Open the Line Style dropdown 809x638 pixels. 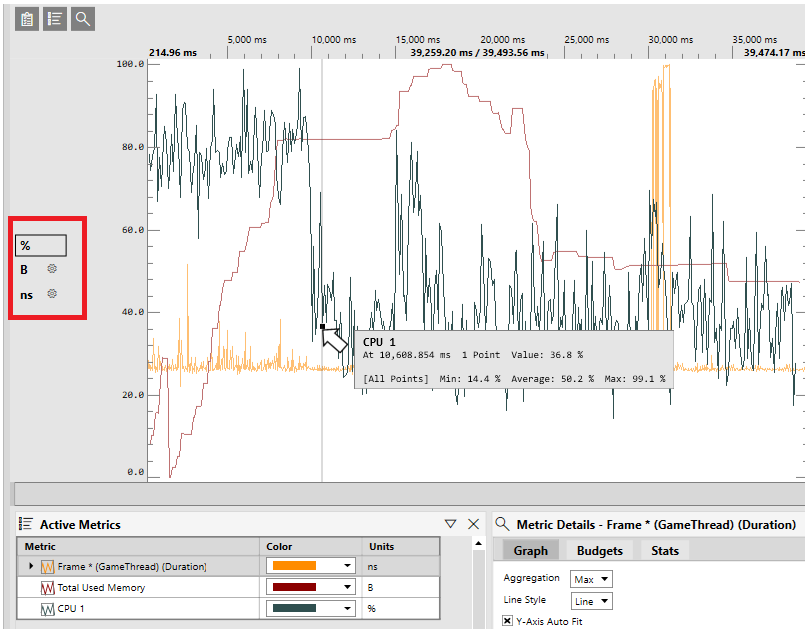[x=591, y=601]
